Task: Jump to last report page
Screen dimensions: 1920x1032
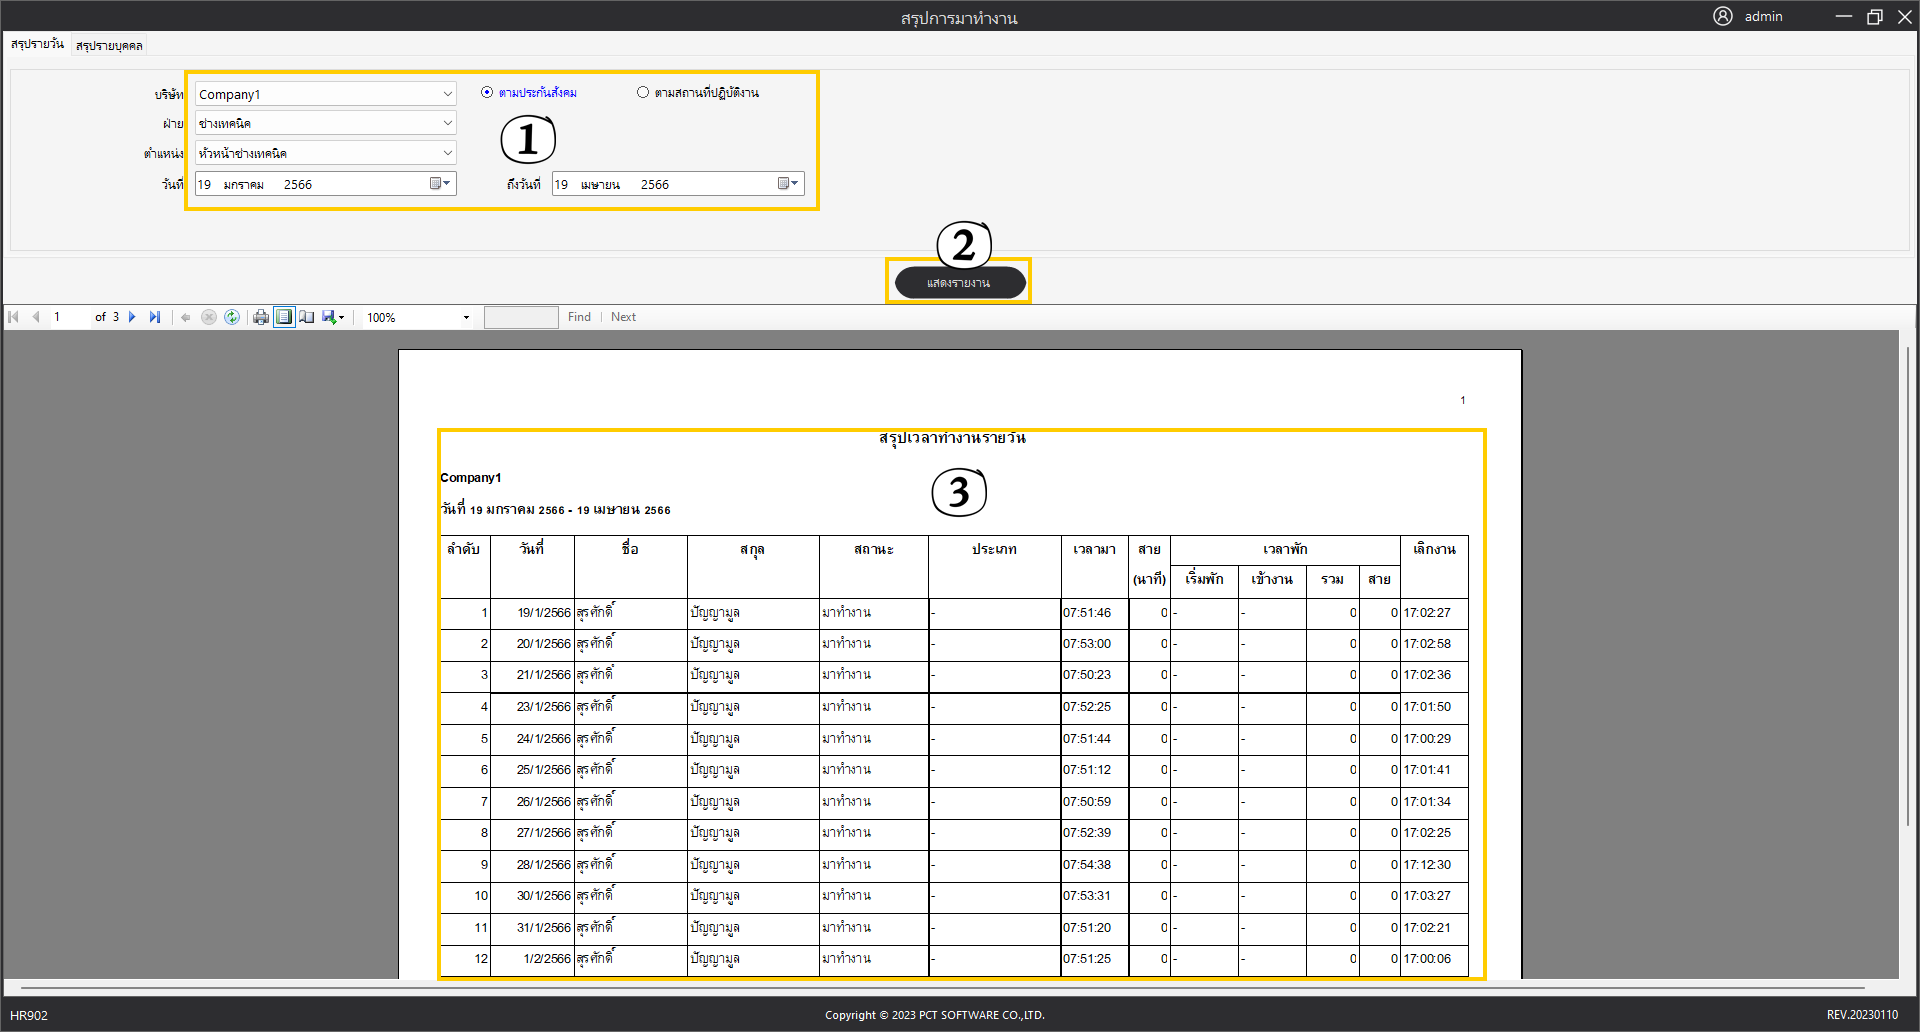Action: [155, 317]
